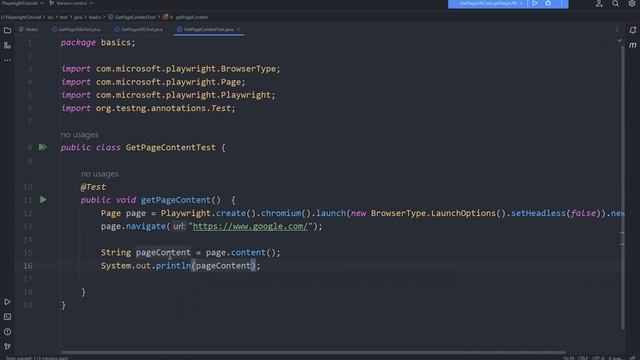The width and height of the screenshot is (640, 360).
Task: Click the getPageContent method name
Action: (x=176, y=200)
